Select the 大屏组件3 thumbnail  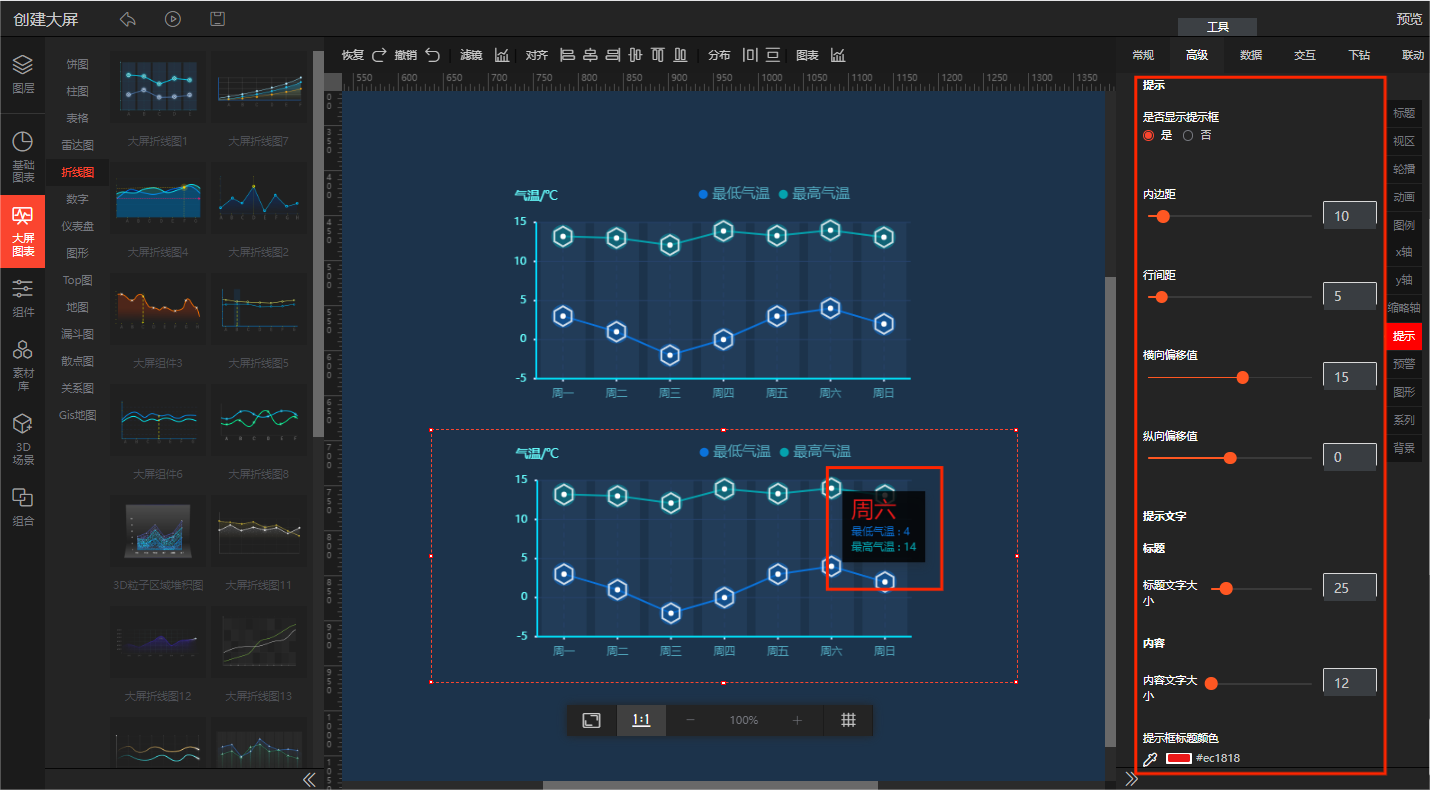click(158, 309)
